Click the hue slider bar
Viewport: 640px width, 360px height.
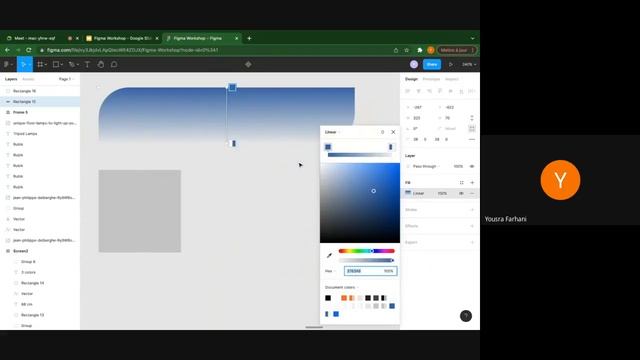(x=367, y=251)
